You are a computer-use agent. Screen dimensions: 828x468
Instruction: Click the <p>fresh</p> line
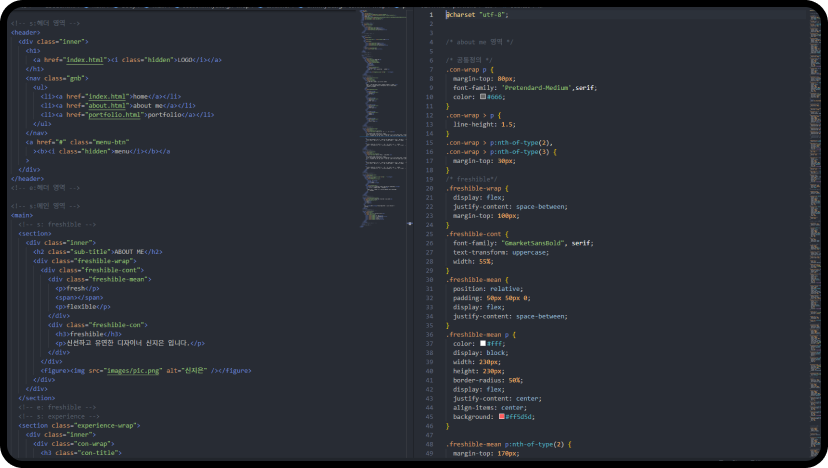tap(78, 289)
